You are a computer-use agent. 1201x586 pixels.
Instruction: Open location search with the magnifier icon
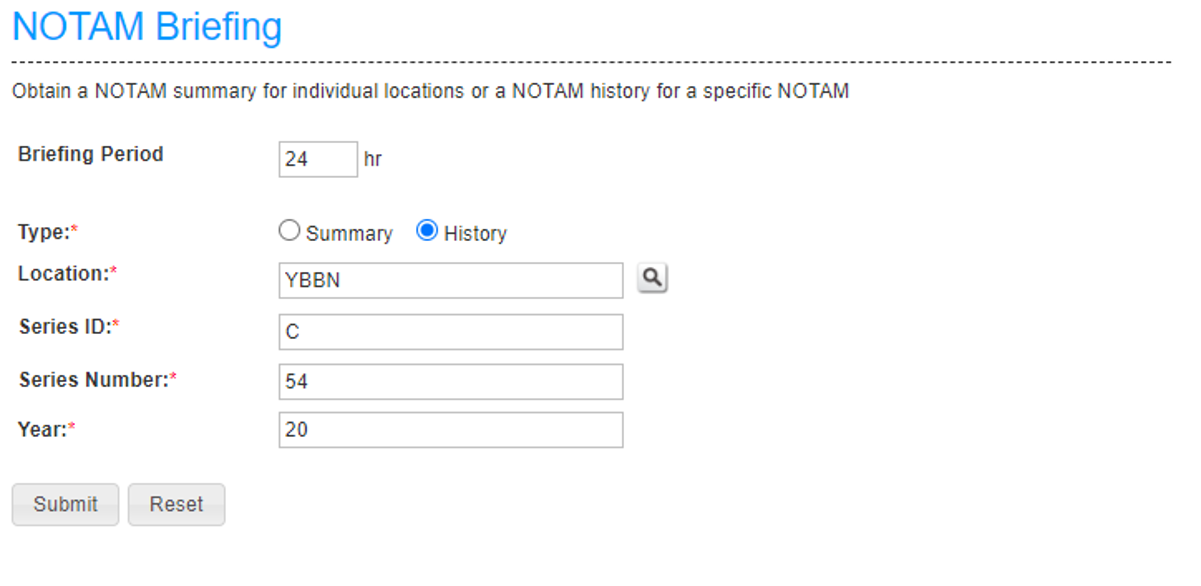pos(653,279)
